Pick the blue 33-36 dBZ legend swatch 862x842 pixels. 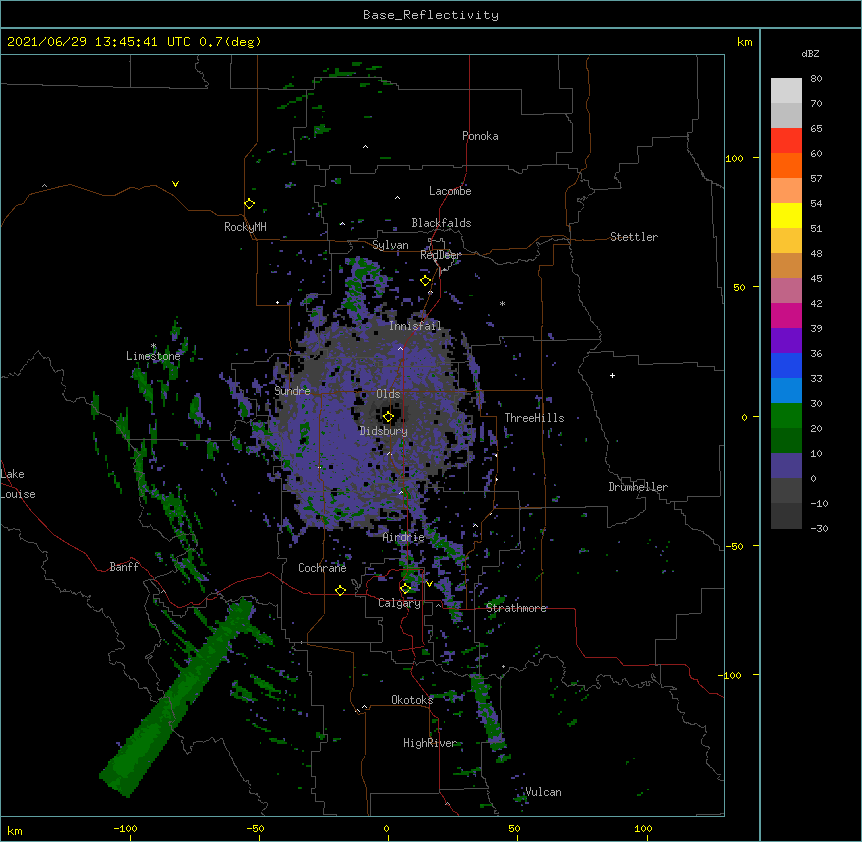[x=786, y=365]
